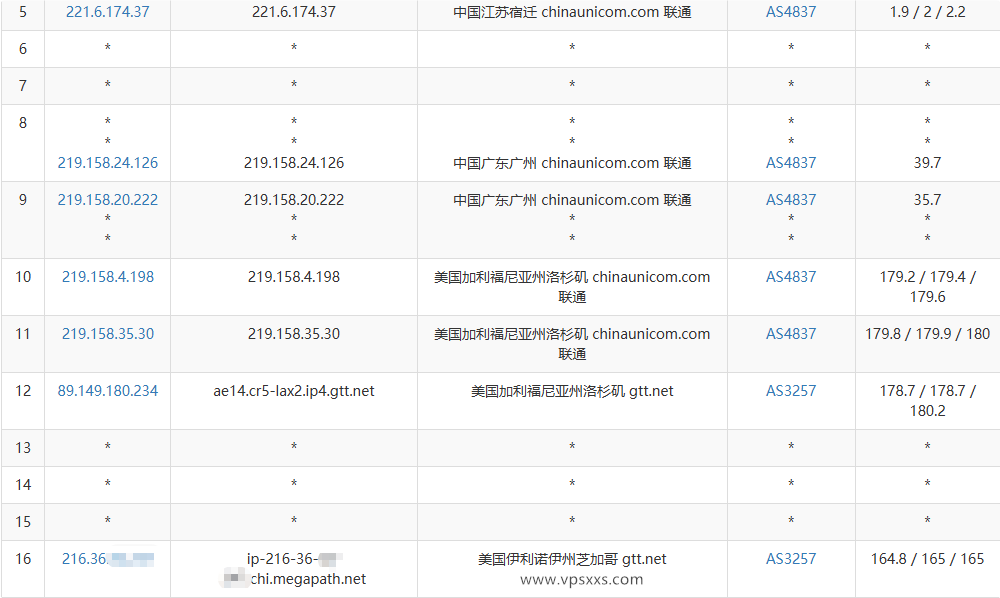Select the 中国江苏宿迁 chinaunicom.com location text
The height and width of the screenshot is (598, 1000).
(571, 14)
